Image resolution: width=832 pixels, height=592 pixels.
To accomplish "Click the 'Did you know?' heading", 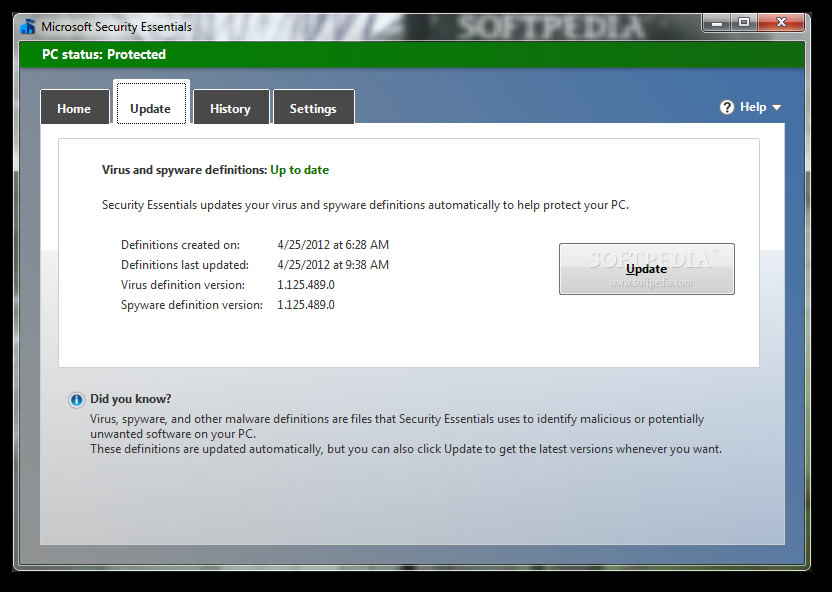I will (x=131, y=399).
